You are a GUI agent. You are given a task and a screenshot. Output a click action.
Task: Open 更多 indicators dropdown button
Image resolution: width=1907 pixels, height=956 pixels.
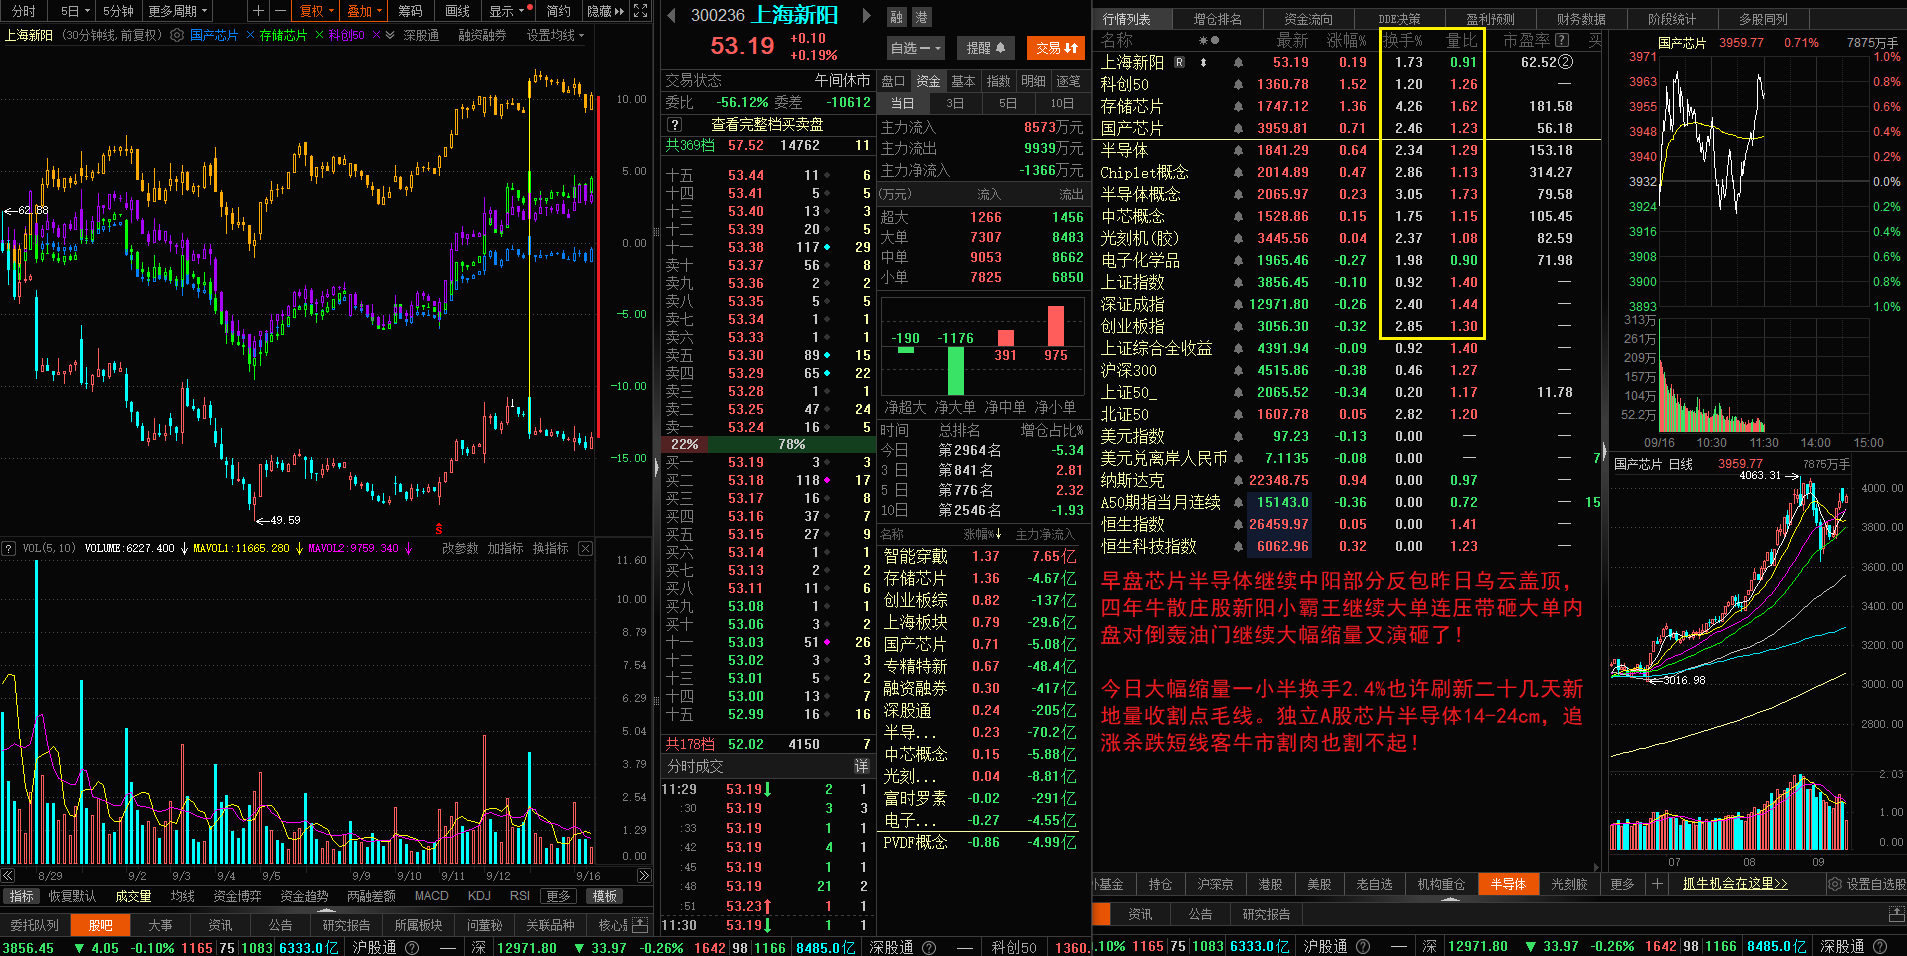[x=559, y=896]
